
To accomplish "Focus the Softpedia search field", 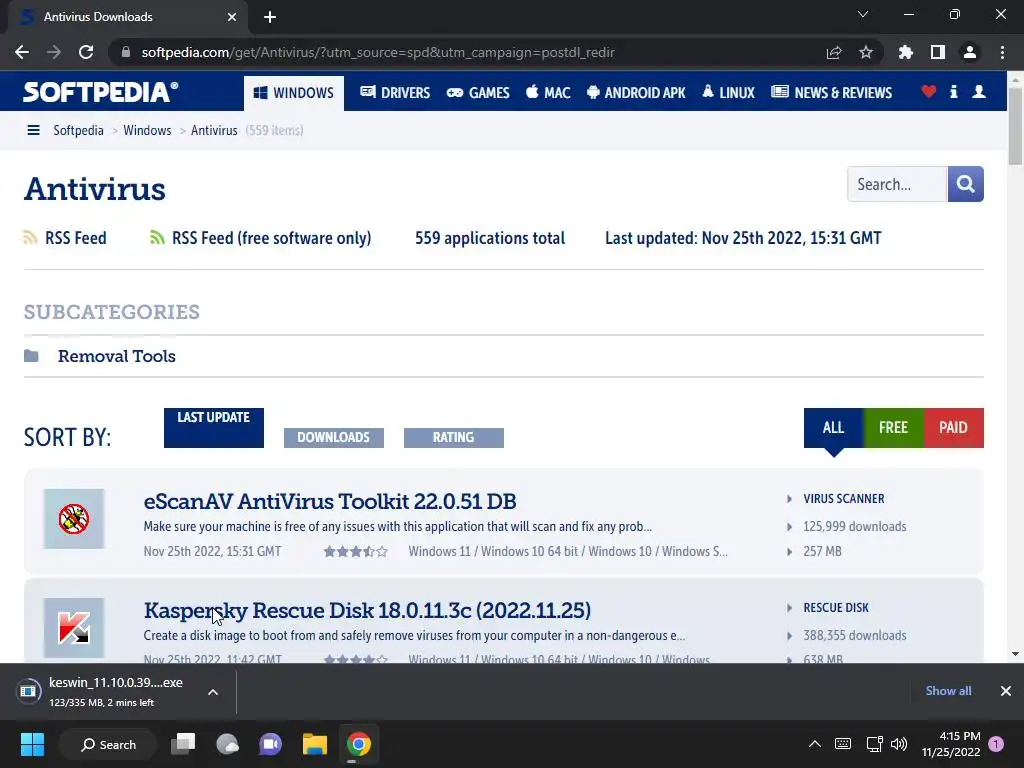I will pyautogui.click(x=897, y=184).
